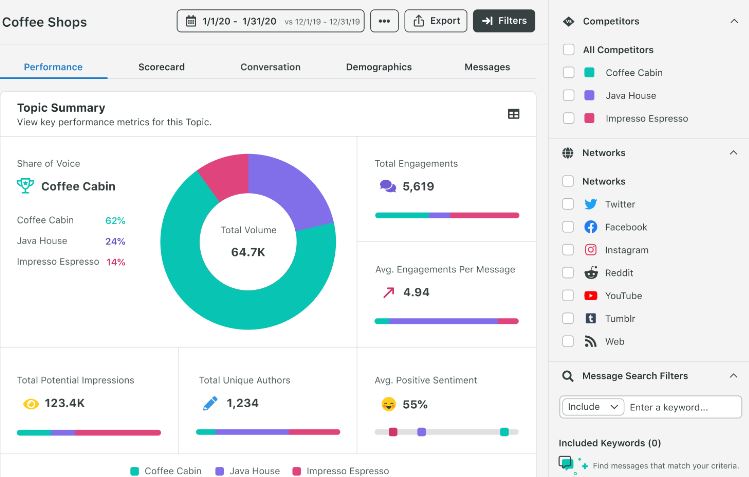Open the three-dot more options menu
749x477 pixels.
(x=384, y=21)
